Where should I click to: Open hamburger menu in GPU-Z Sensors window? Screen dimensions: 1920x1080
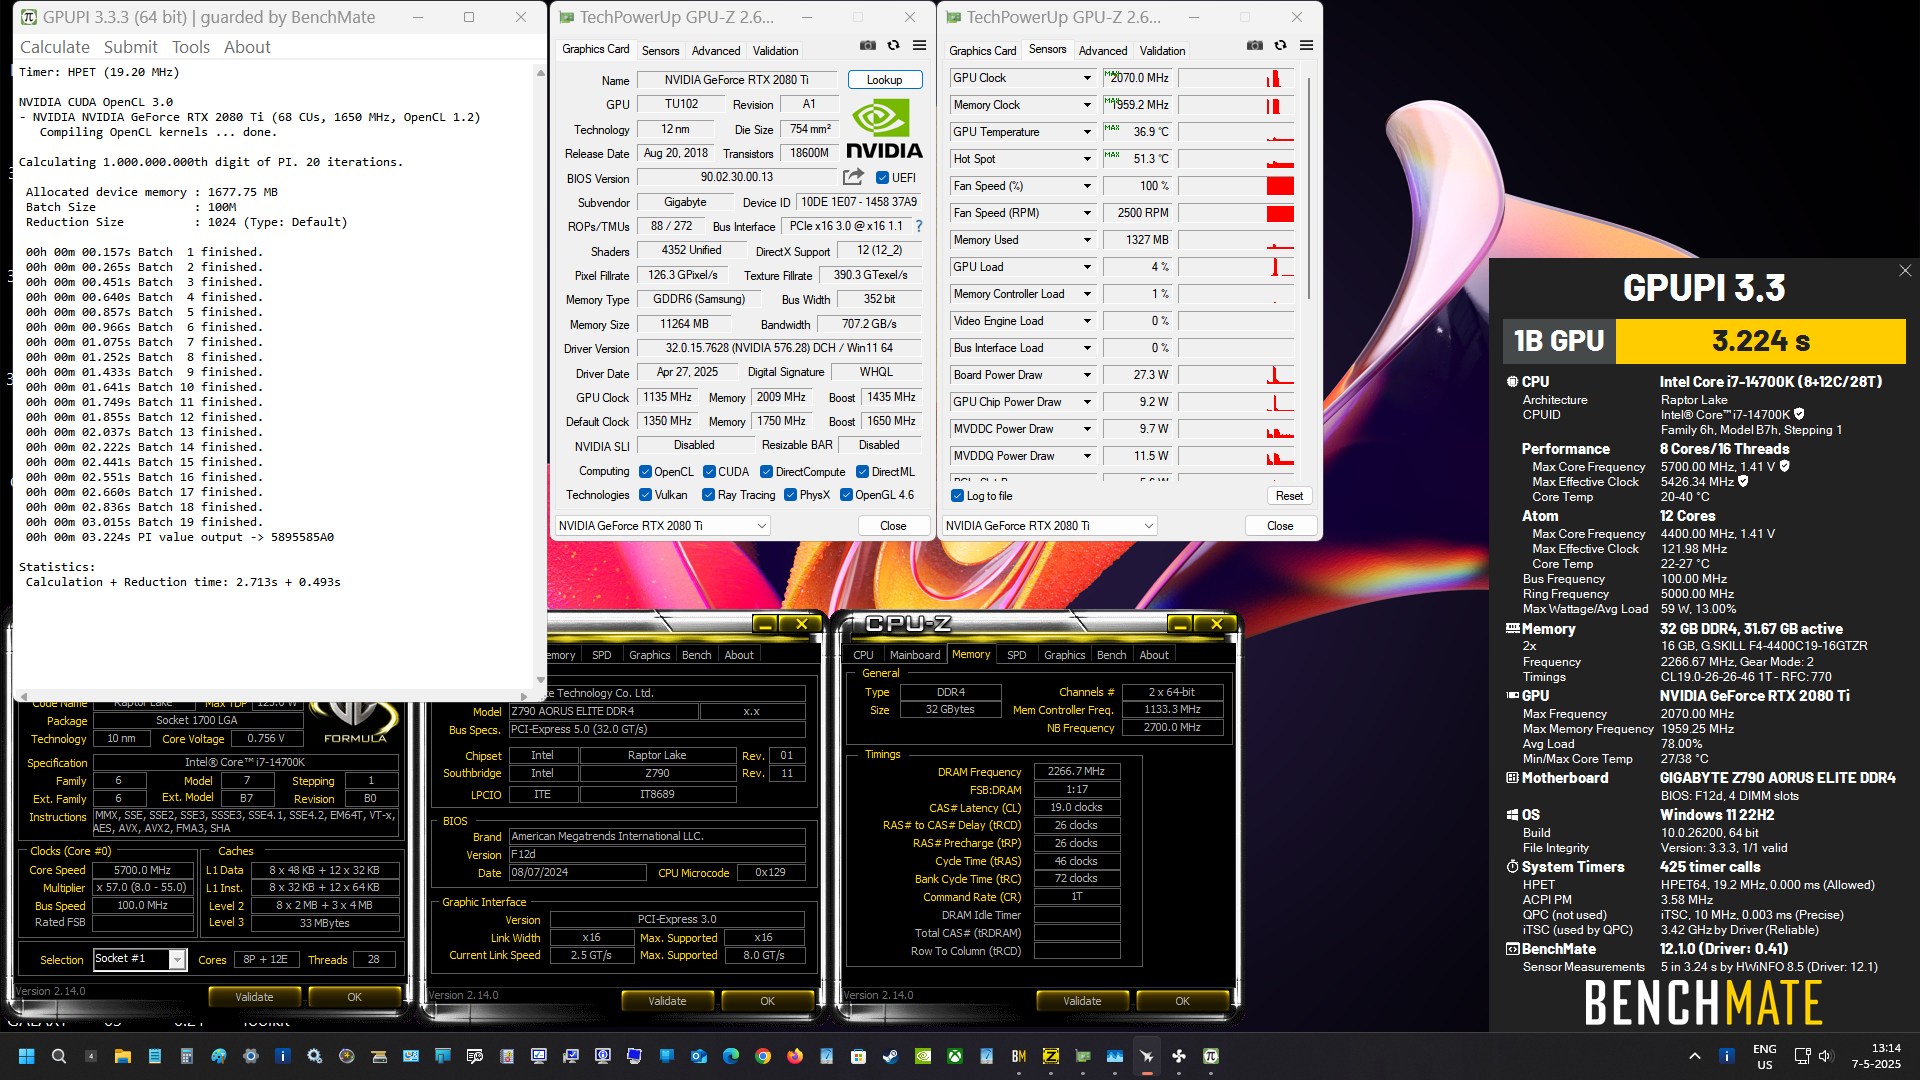click(x=1306, y=46)
